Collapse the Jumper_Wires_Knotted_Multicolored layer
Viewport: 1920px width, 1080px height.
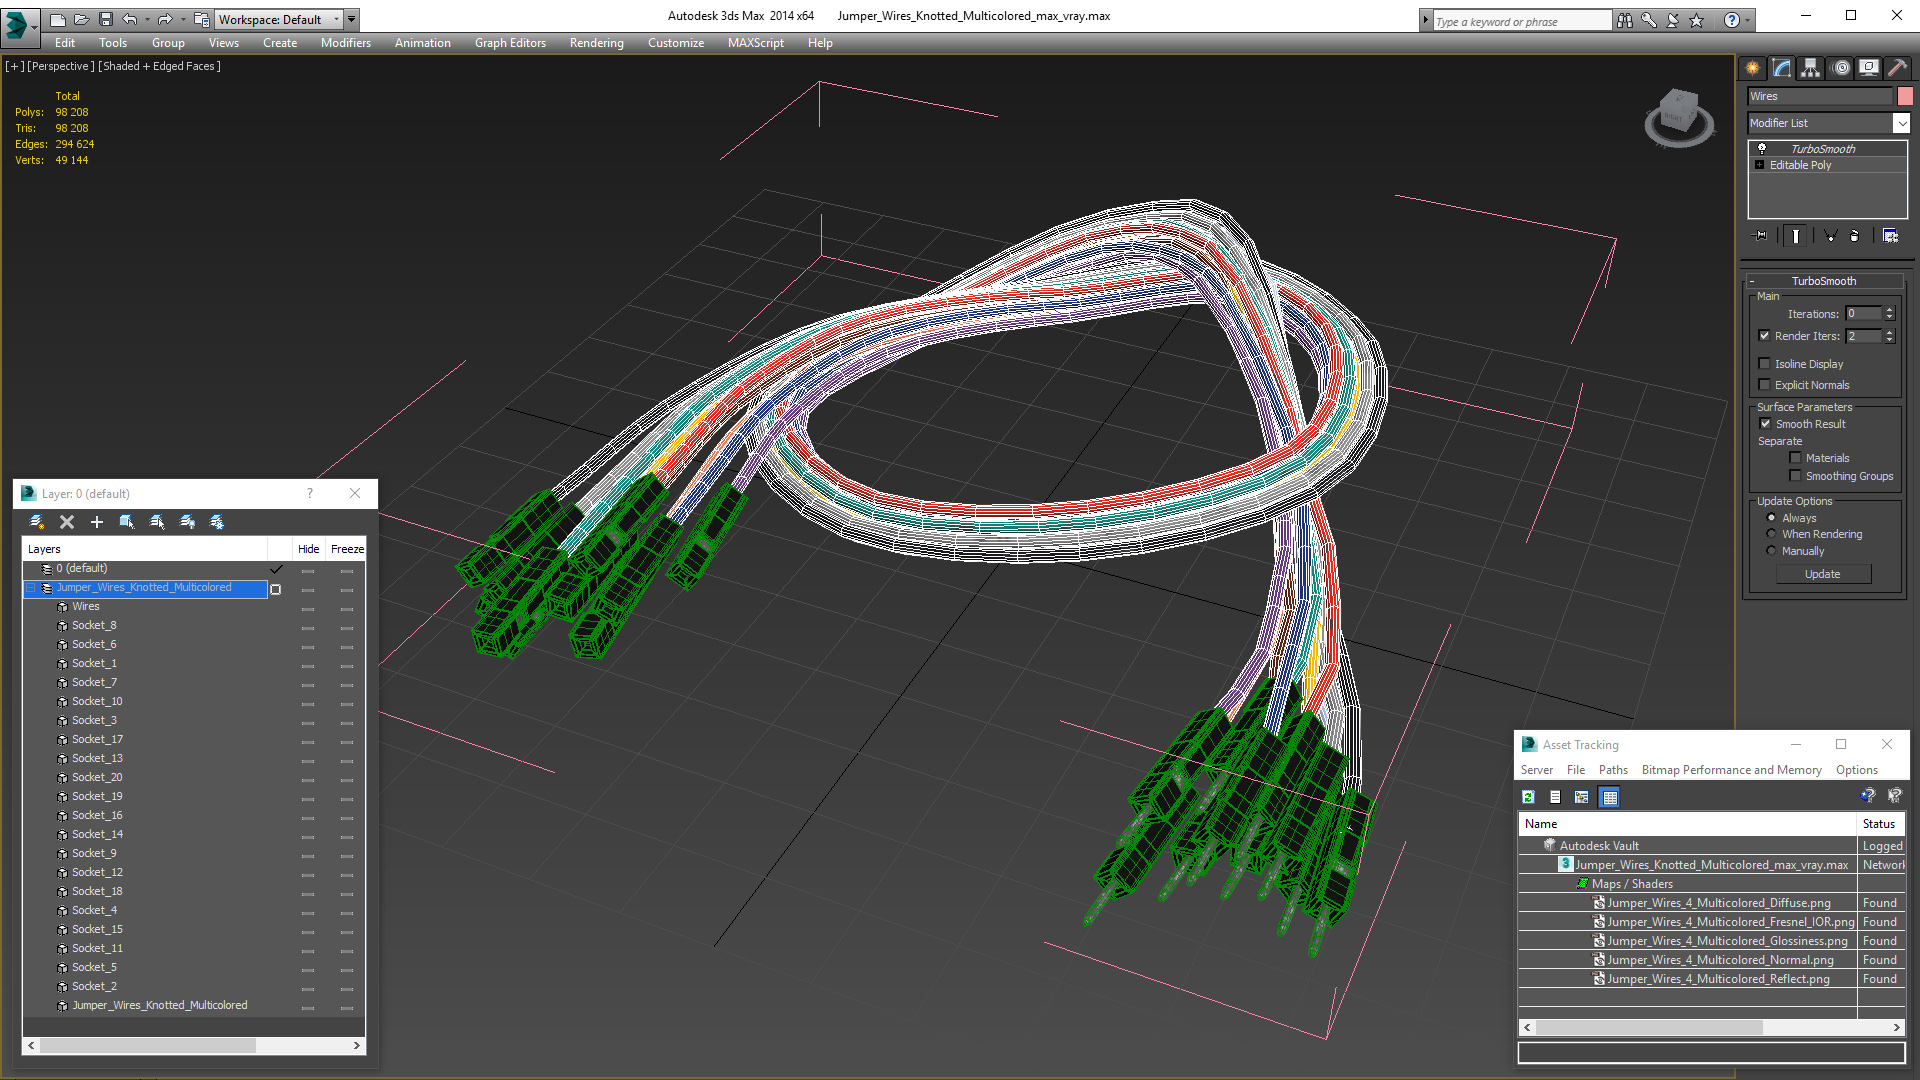30,588
